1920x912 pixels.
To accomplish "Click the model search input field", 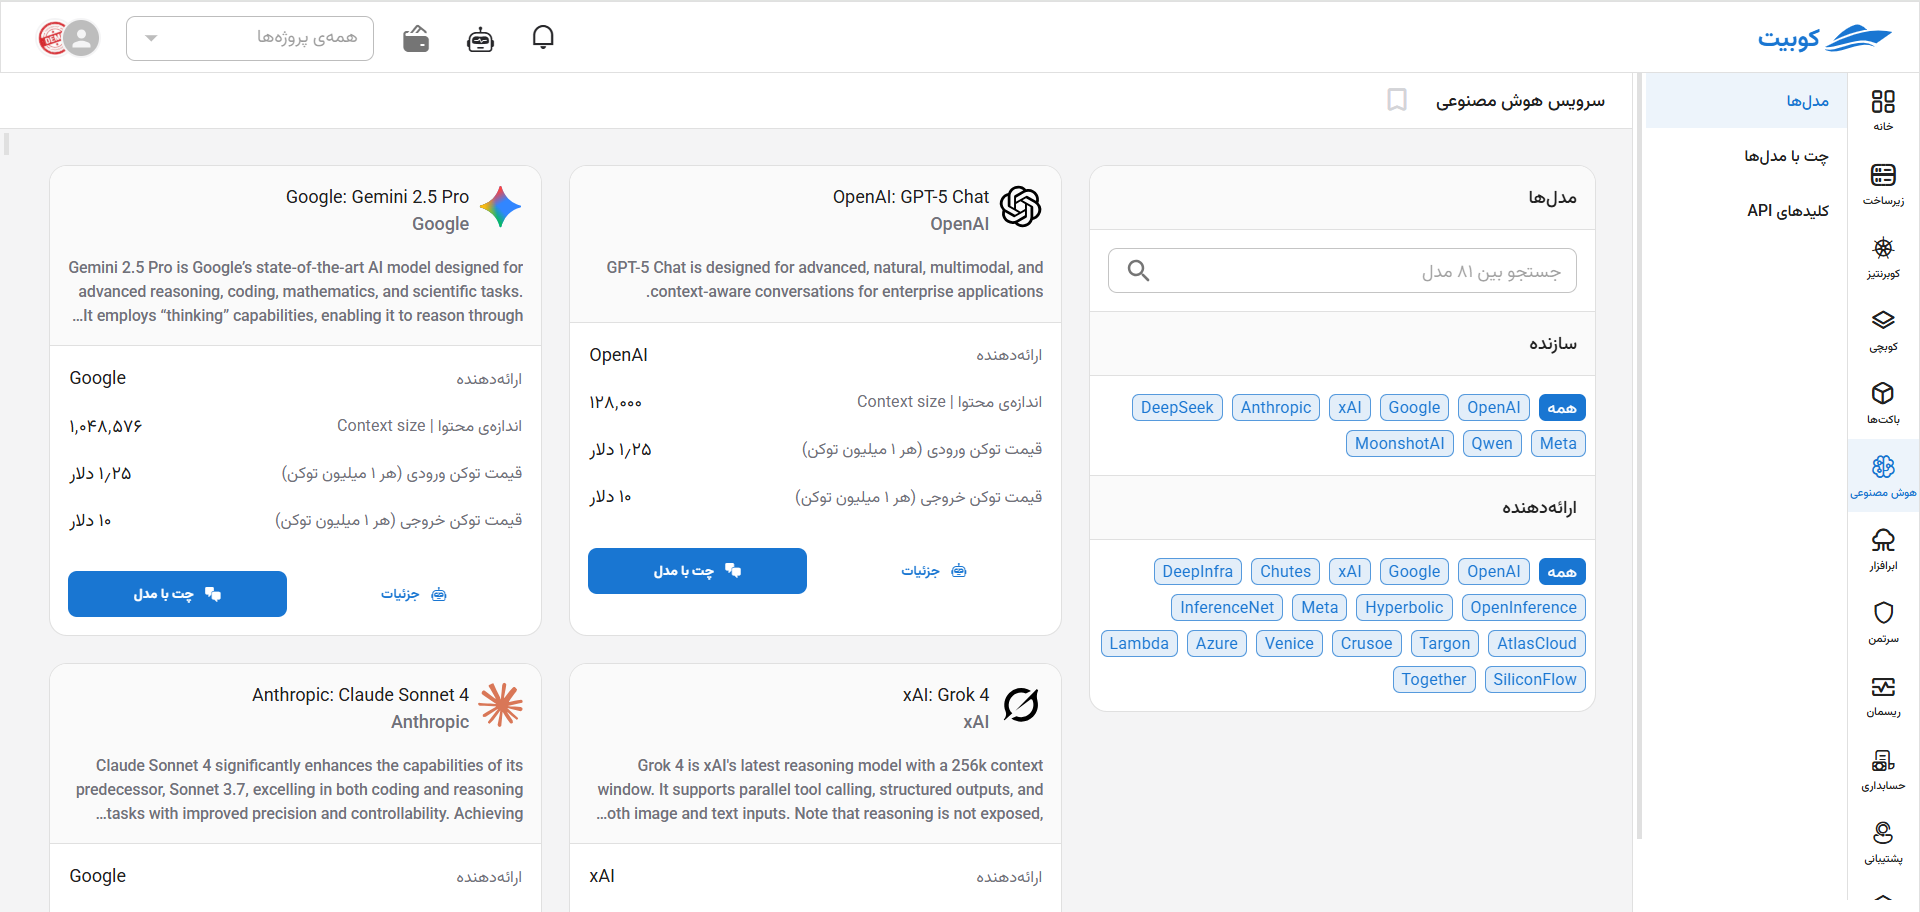I will coord(1342,271).
